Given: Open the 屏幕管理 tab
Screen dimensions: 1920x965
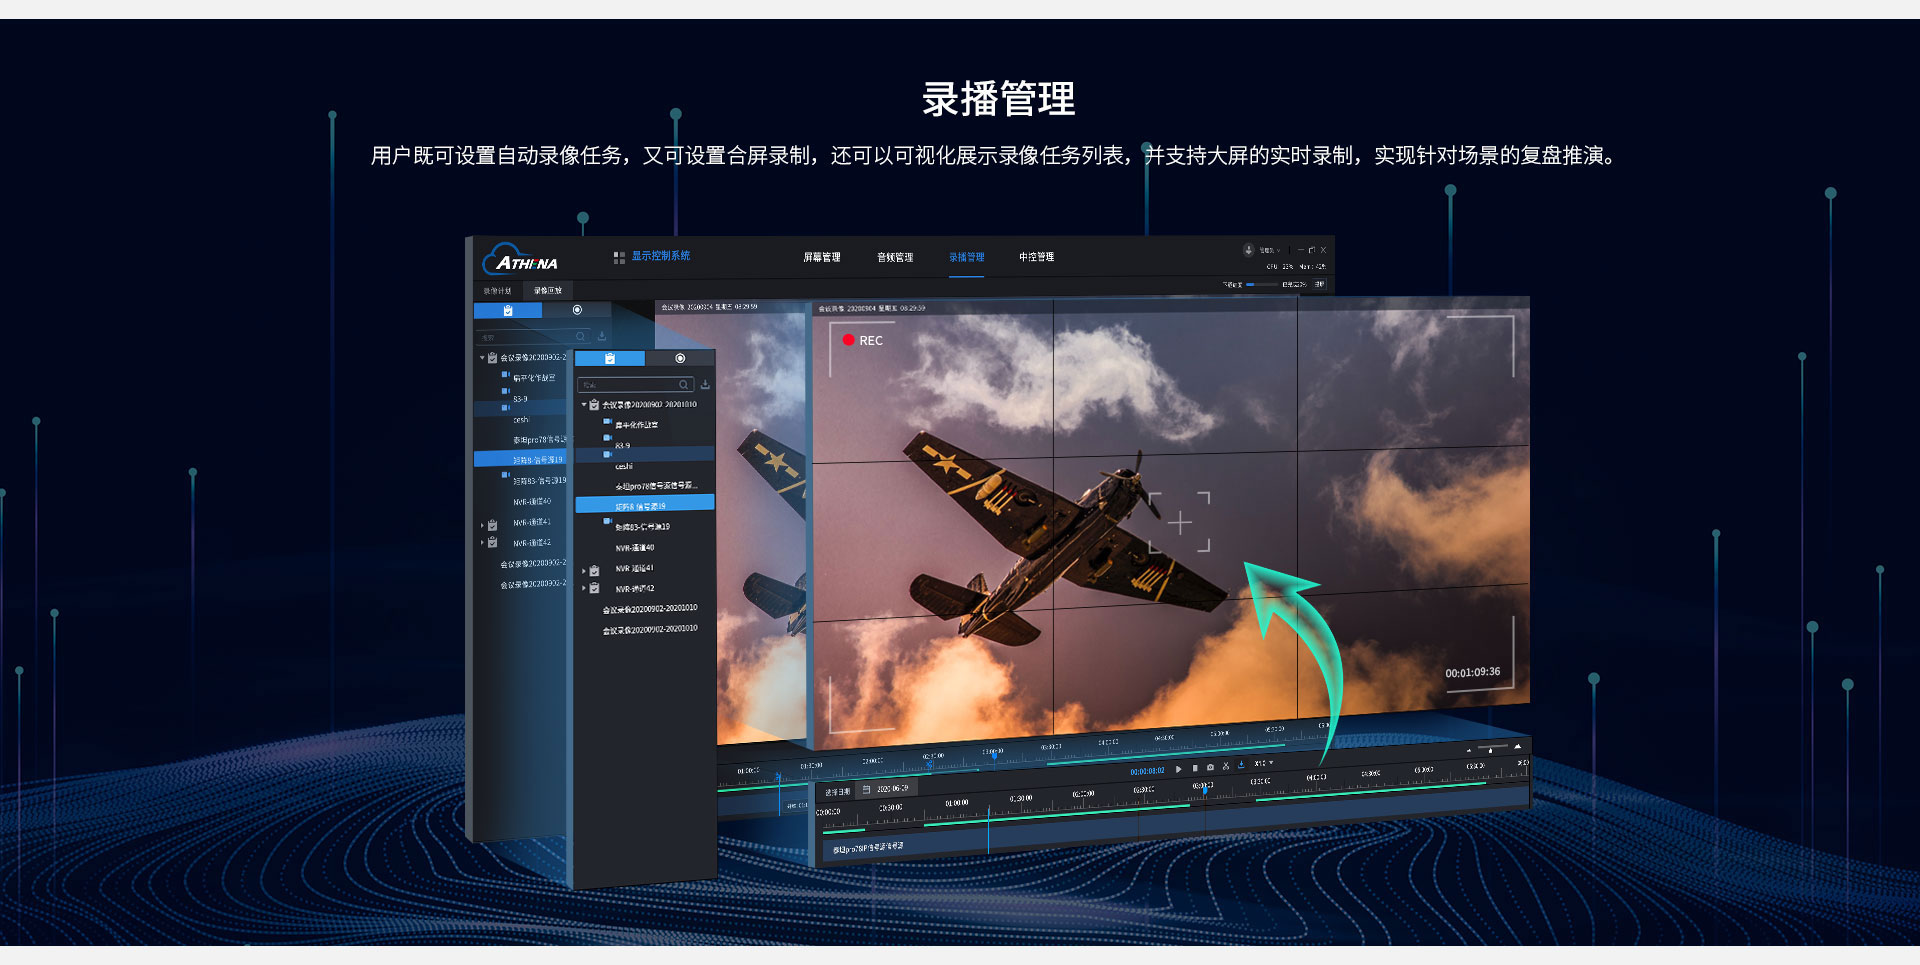Looking at the screenshot, I should tap(821, 257).
